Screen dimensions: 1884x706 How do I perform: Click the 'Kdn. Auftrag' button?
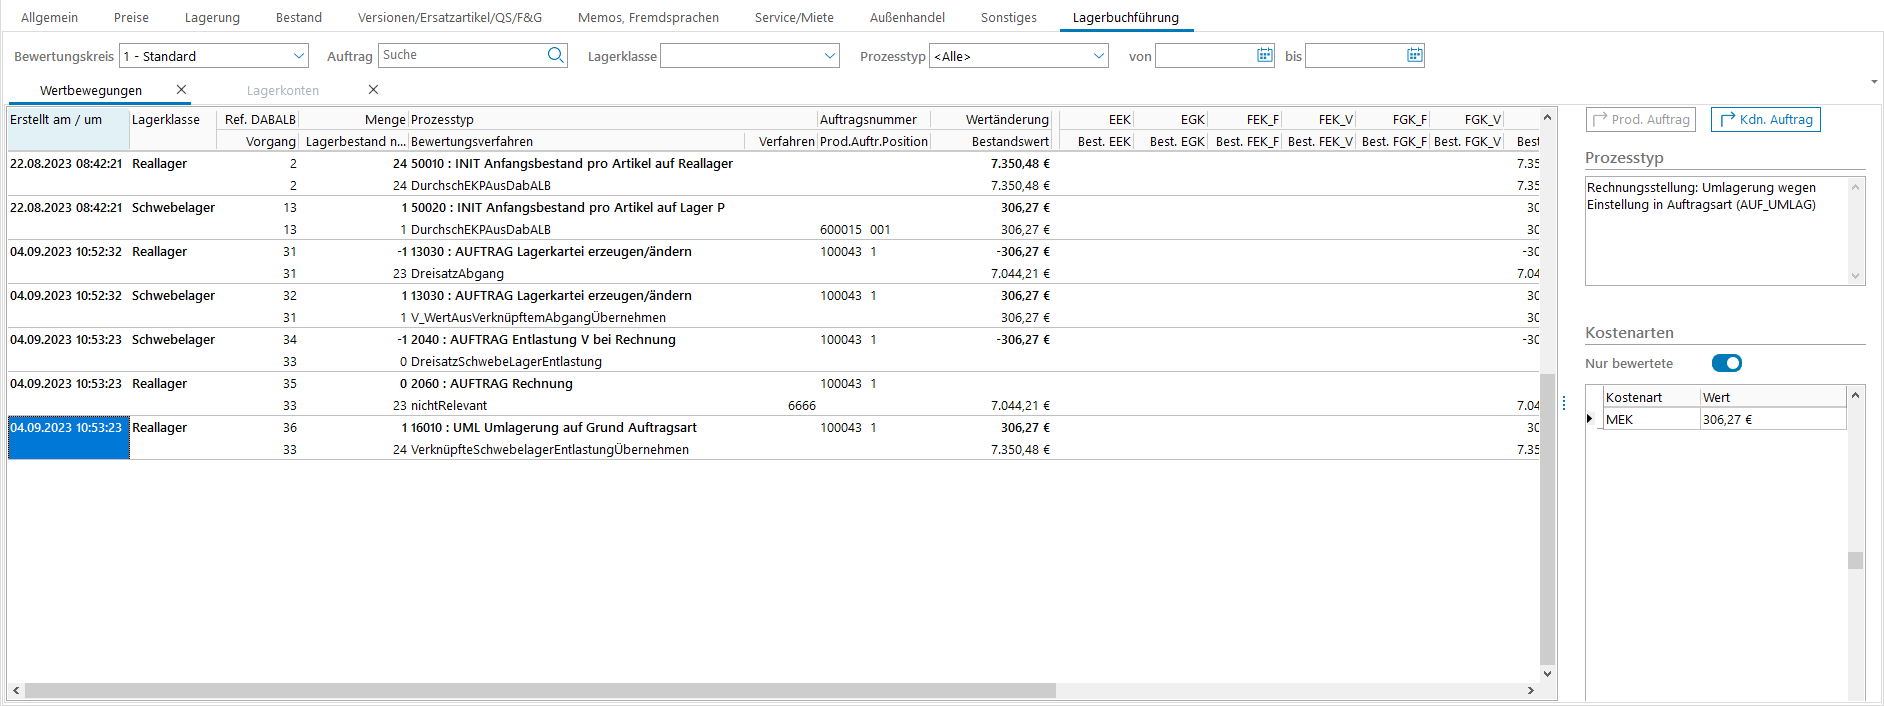pyautogui.click(x=1765, y=119)
